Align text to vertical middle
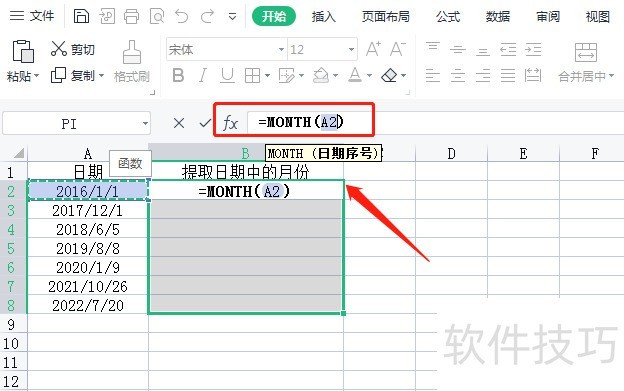Viewport: 624px width, 391px height. pos(458,50)
